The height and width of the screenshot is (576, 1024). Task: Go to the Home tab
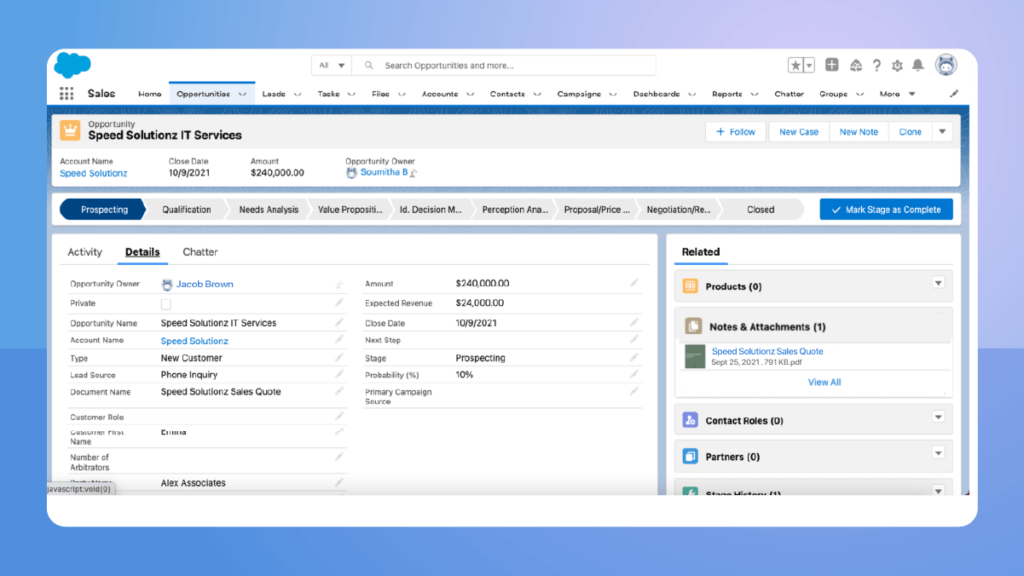150,94
